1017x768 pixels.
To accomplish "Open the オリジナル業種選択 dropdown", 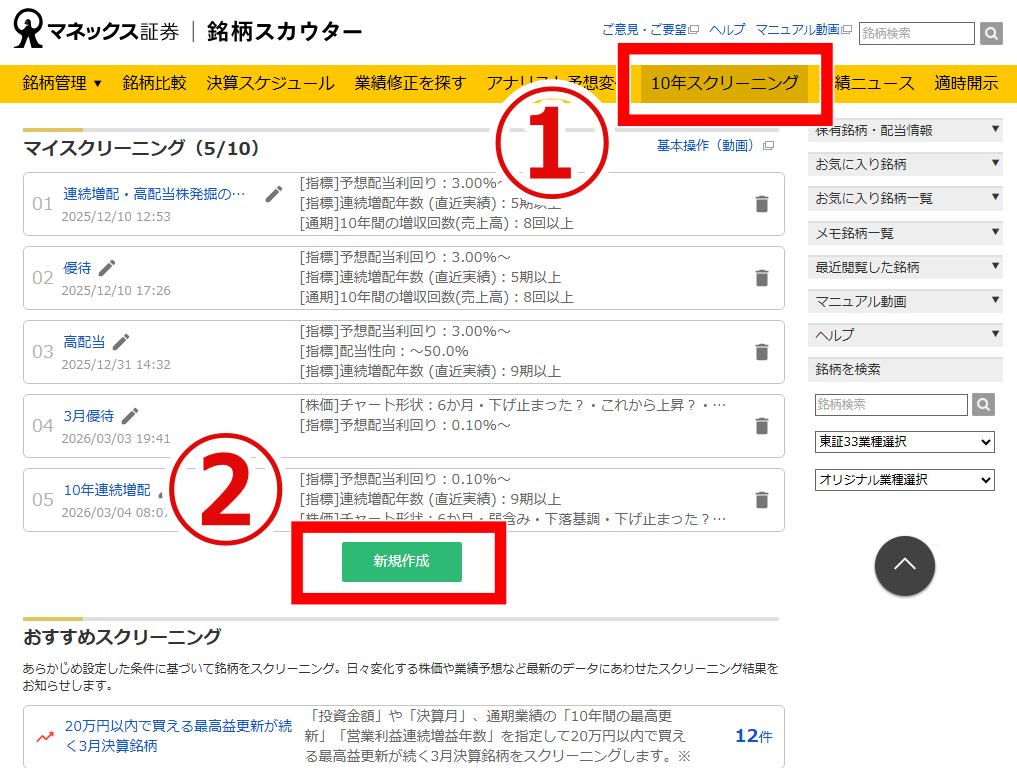I will click(905, 480).
